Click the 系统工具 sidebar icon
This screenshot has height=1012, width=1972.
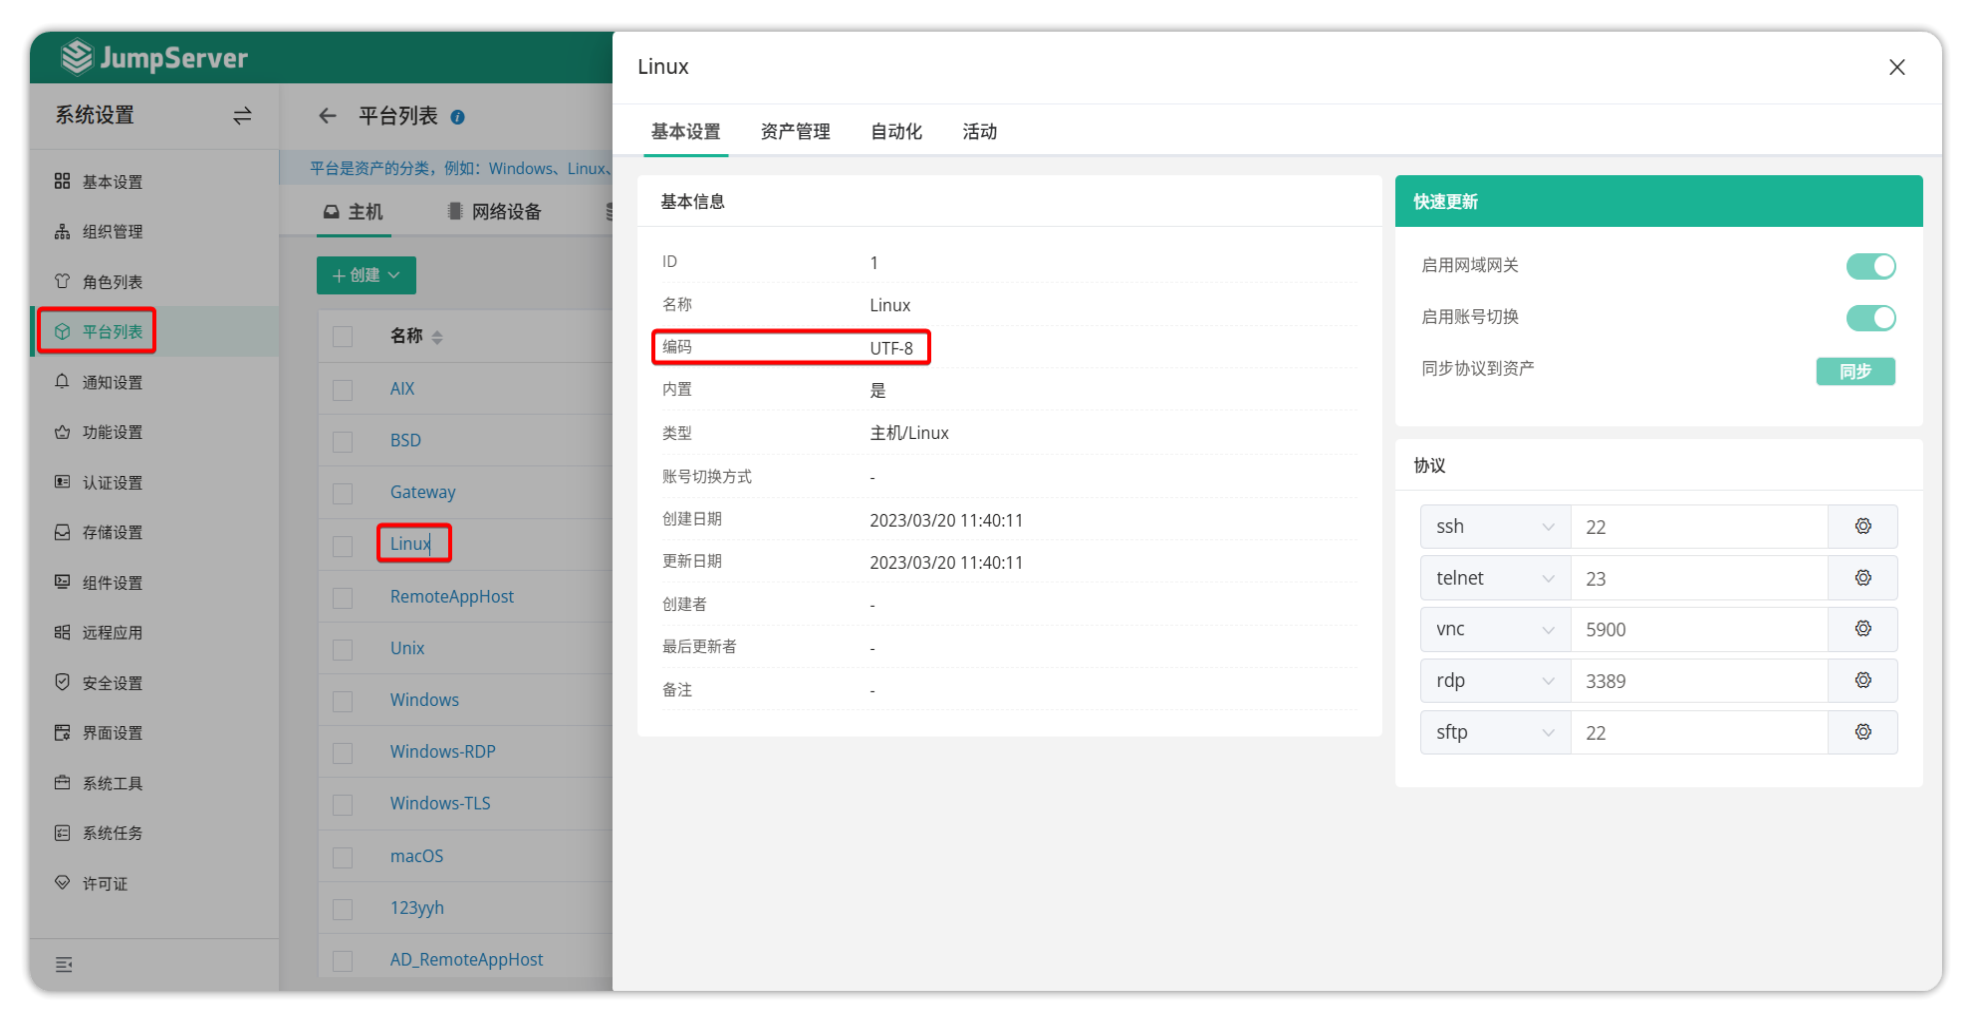[62, 782]
